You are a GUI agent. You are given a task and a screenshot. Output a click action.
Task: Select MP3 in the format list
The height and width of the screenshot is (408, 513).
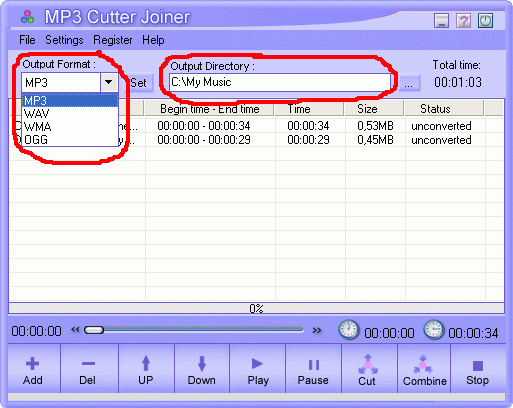[x=70, y=101]
